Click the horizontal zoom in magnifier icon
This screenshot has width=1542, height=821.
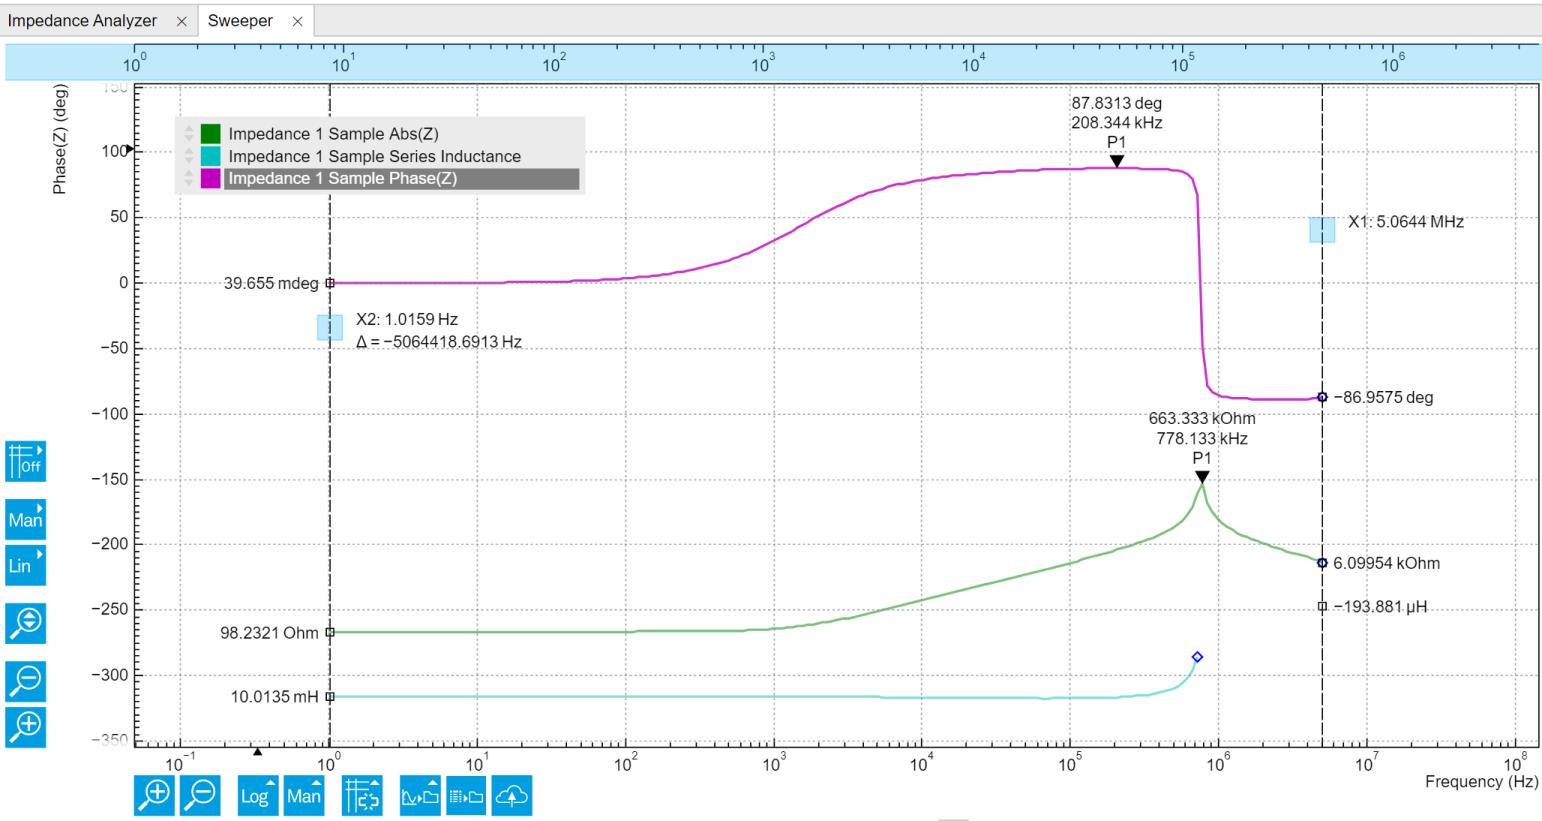coord(154,795)
